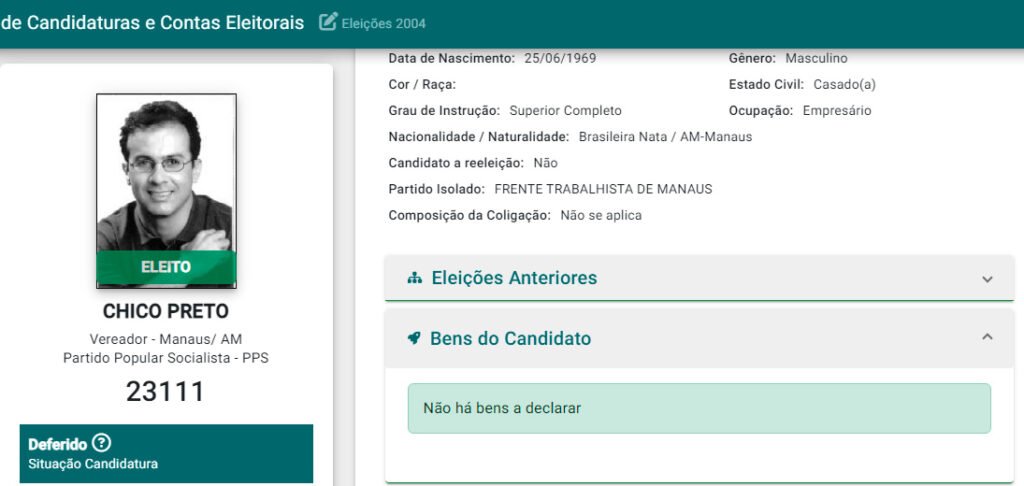Click the candidate number 23111
1024x486 pixels.
pyautogui.click(x=166, y=391)
